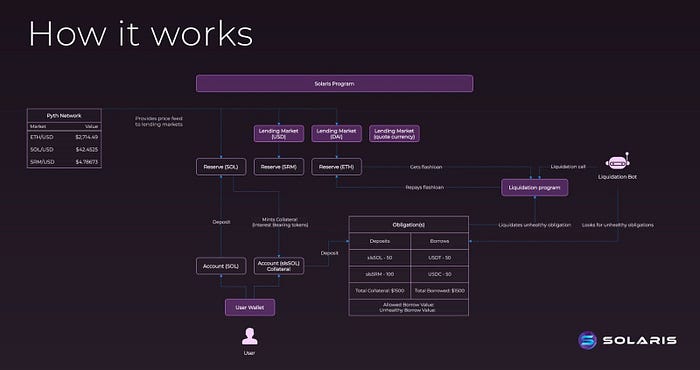
Task: Click the 'Liquidation Bot' caption
Action: [617, 177]
